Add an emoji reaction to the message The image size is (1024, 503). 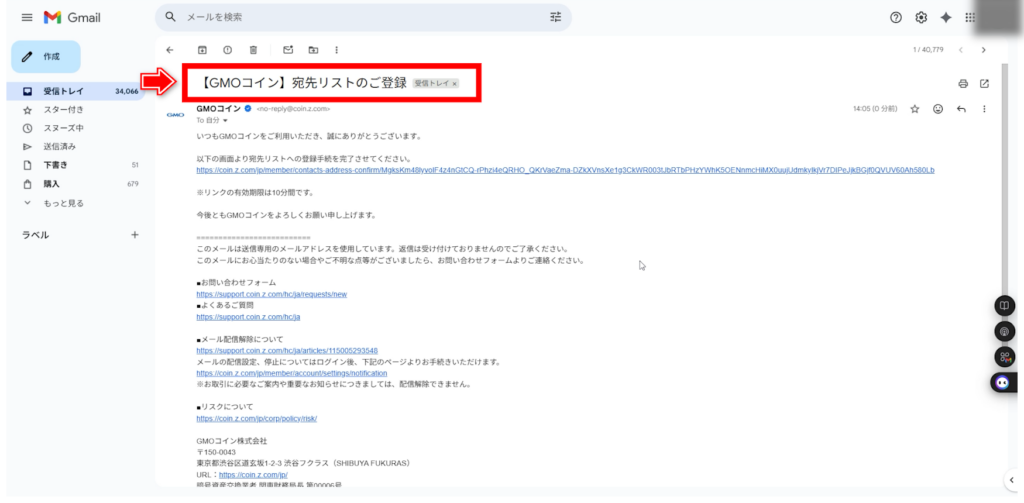937,109
